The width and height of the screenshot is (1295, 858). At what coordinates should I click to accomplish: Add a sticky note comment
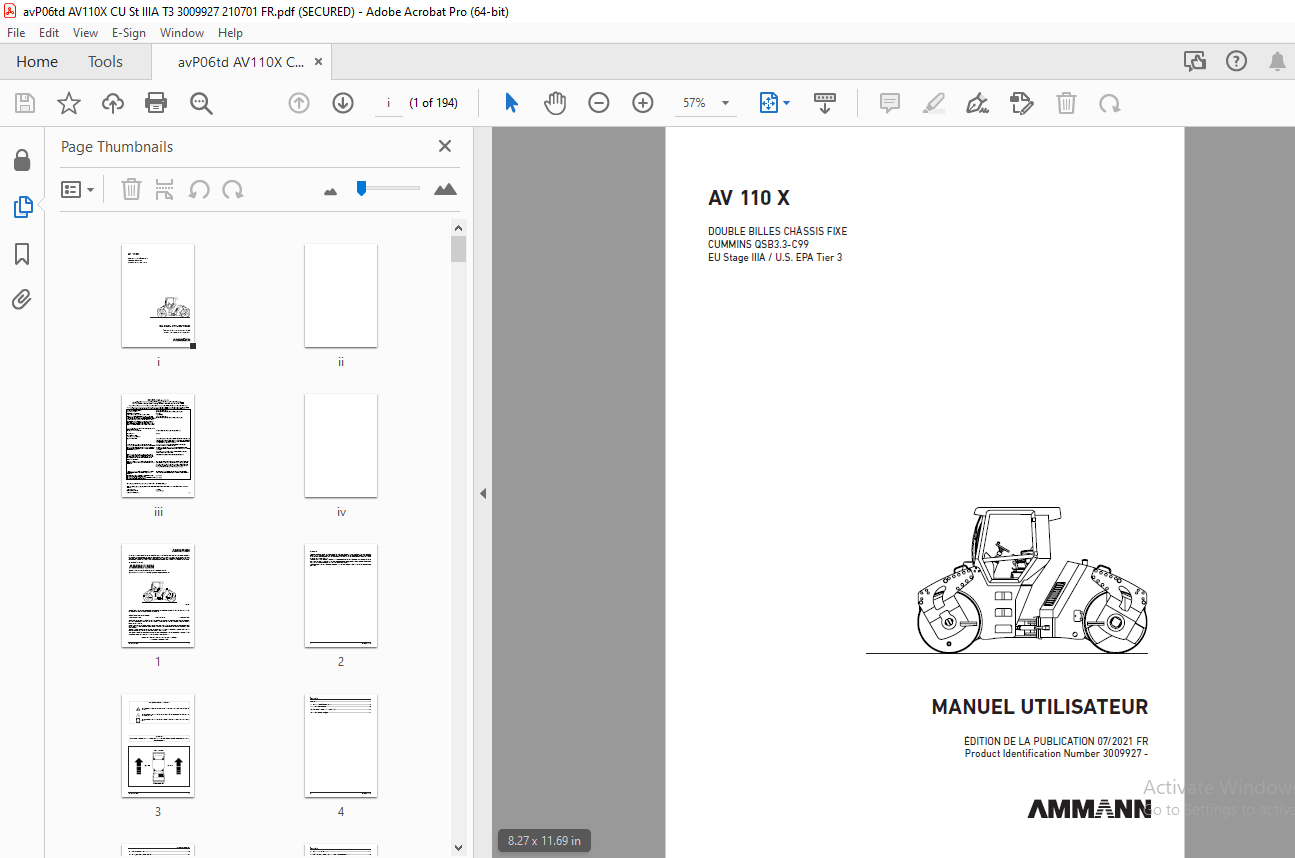coord(890,103)
